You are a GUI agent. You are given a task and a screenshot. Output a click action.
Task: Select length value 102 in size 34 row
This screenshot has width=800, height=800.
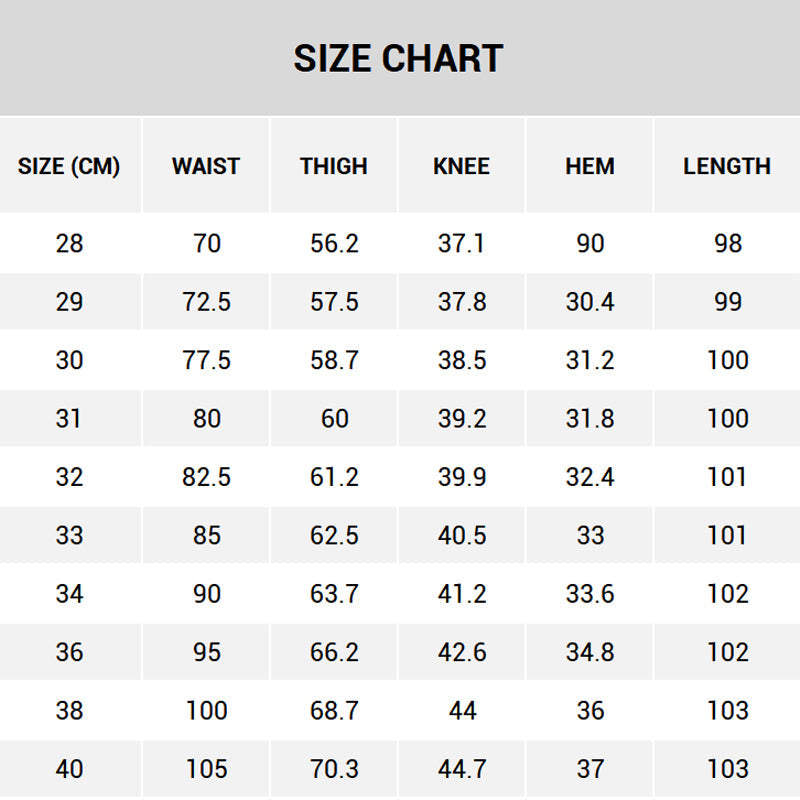tap(727, 594)
